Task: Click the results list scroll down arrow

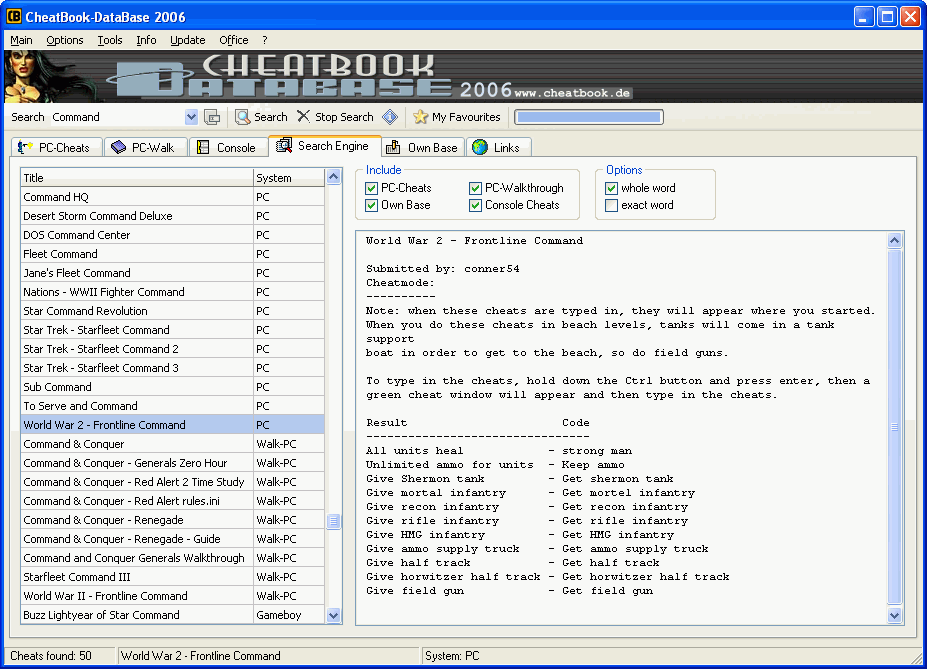Action: (x=334, y=616)
